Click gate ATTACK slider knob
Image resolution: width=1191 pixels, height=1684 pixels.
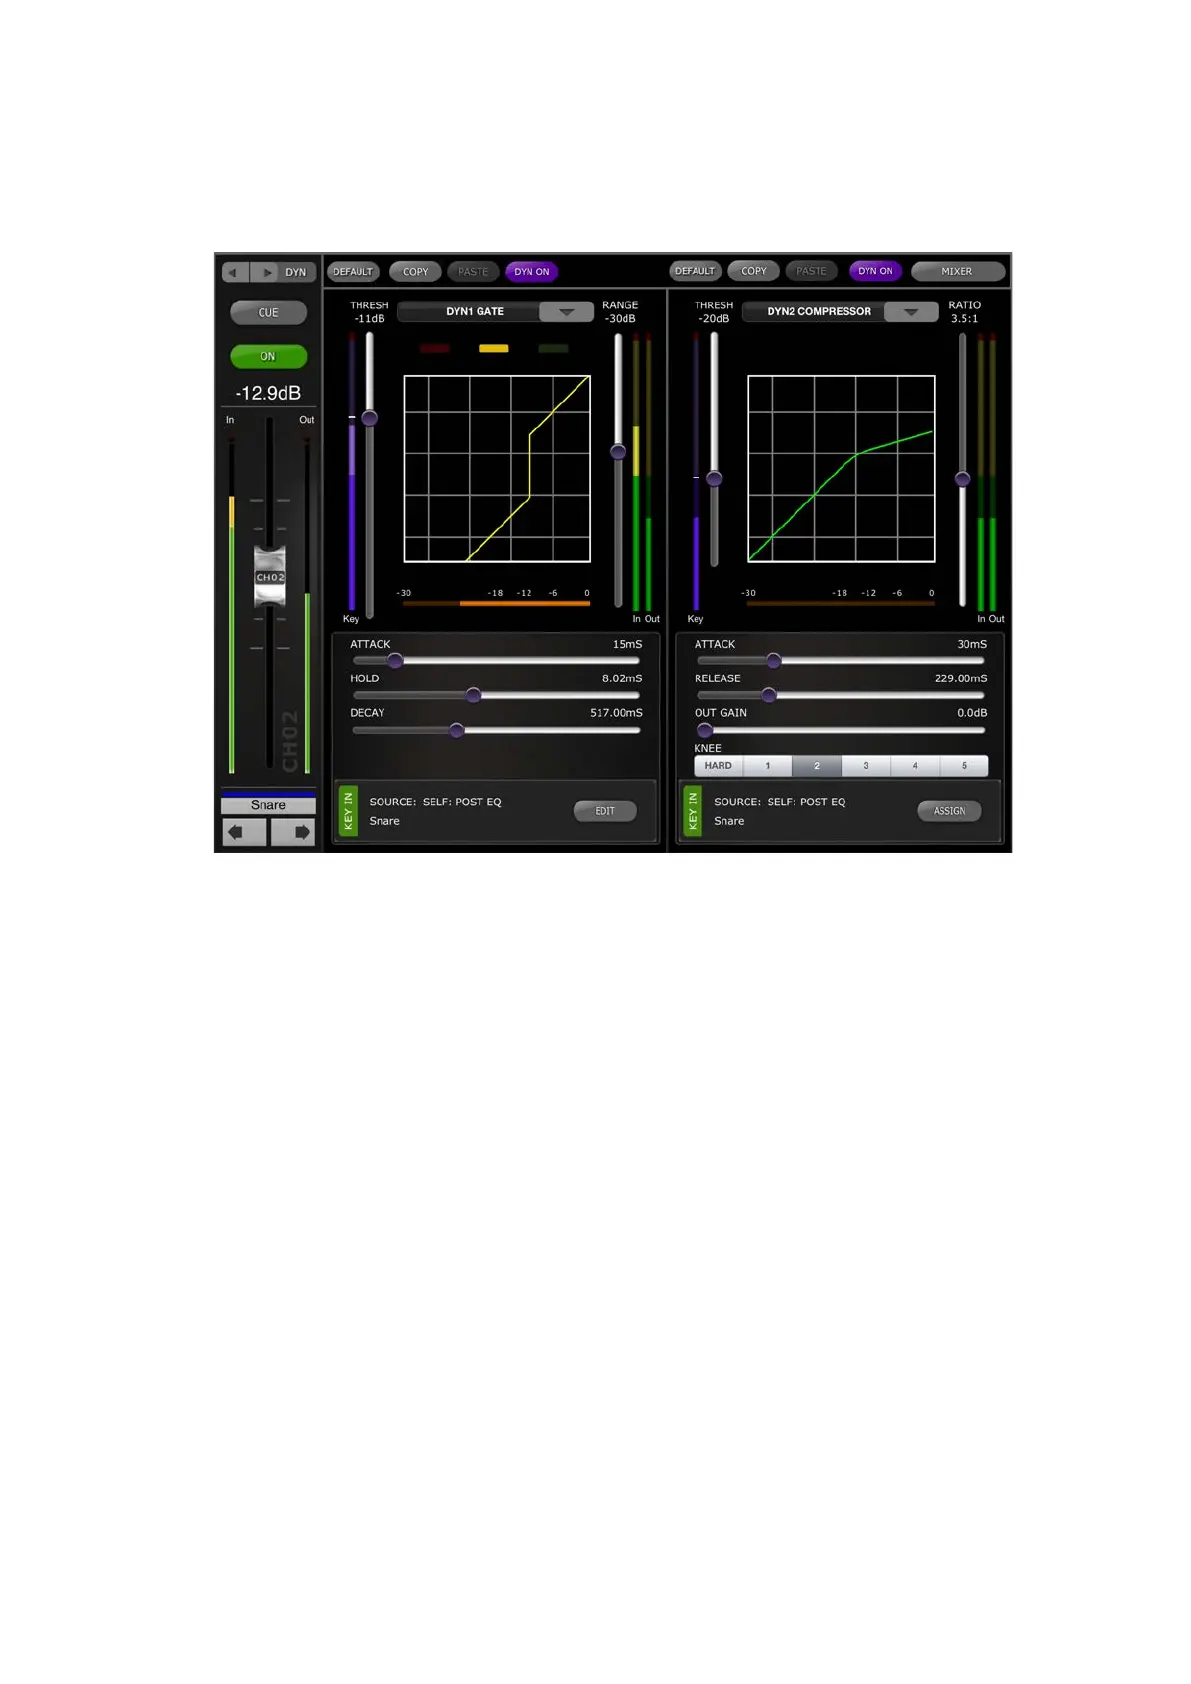(x=395, y=661)
